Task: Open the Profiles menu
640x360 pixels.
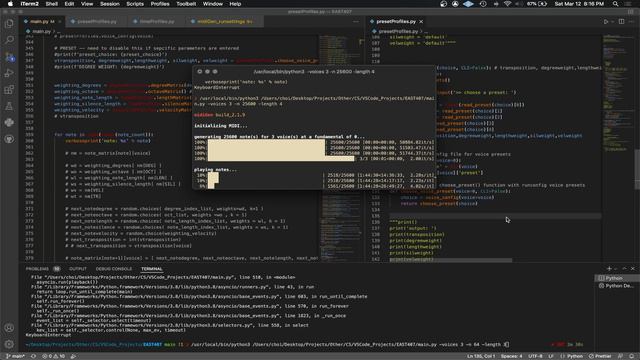Action: pos(160,4)
